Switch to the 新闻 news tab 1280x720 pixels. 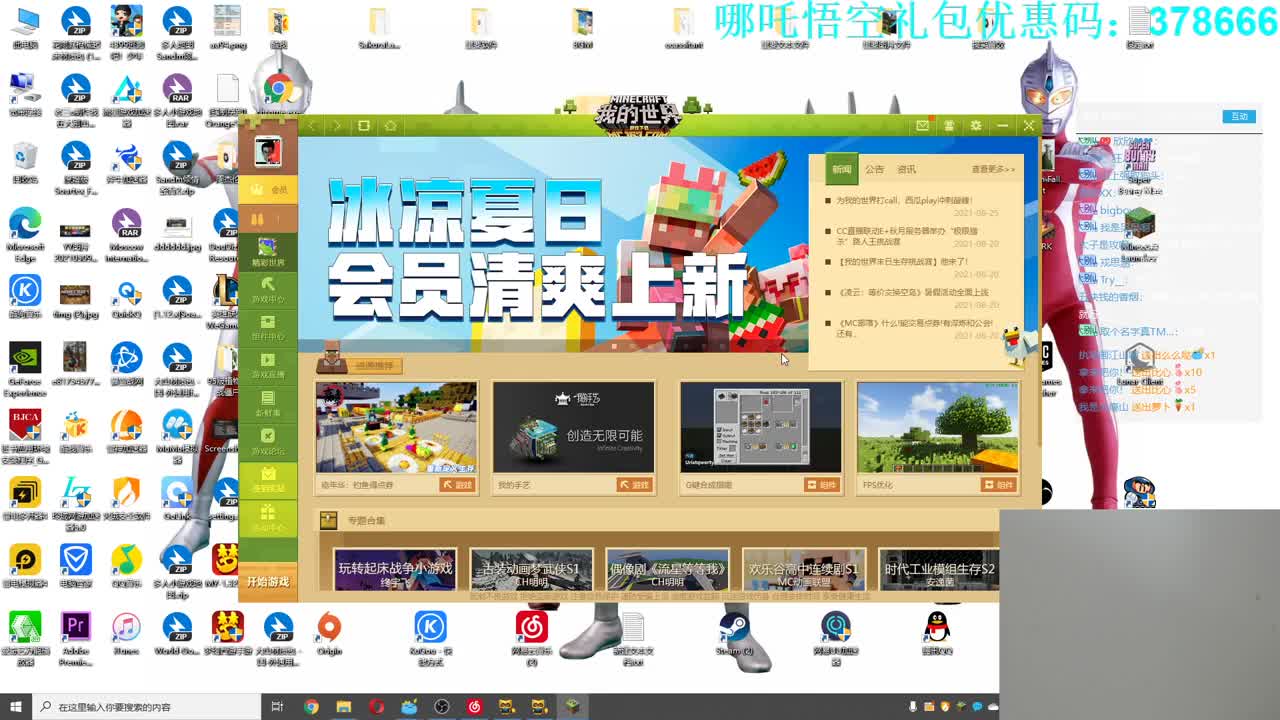(x=842, y=169)
